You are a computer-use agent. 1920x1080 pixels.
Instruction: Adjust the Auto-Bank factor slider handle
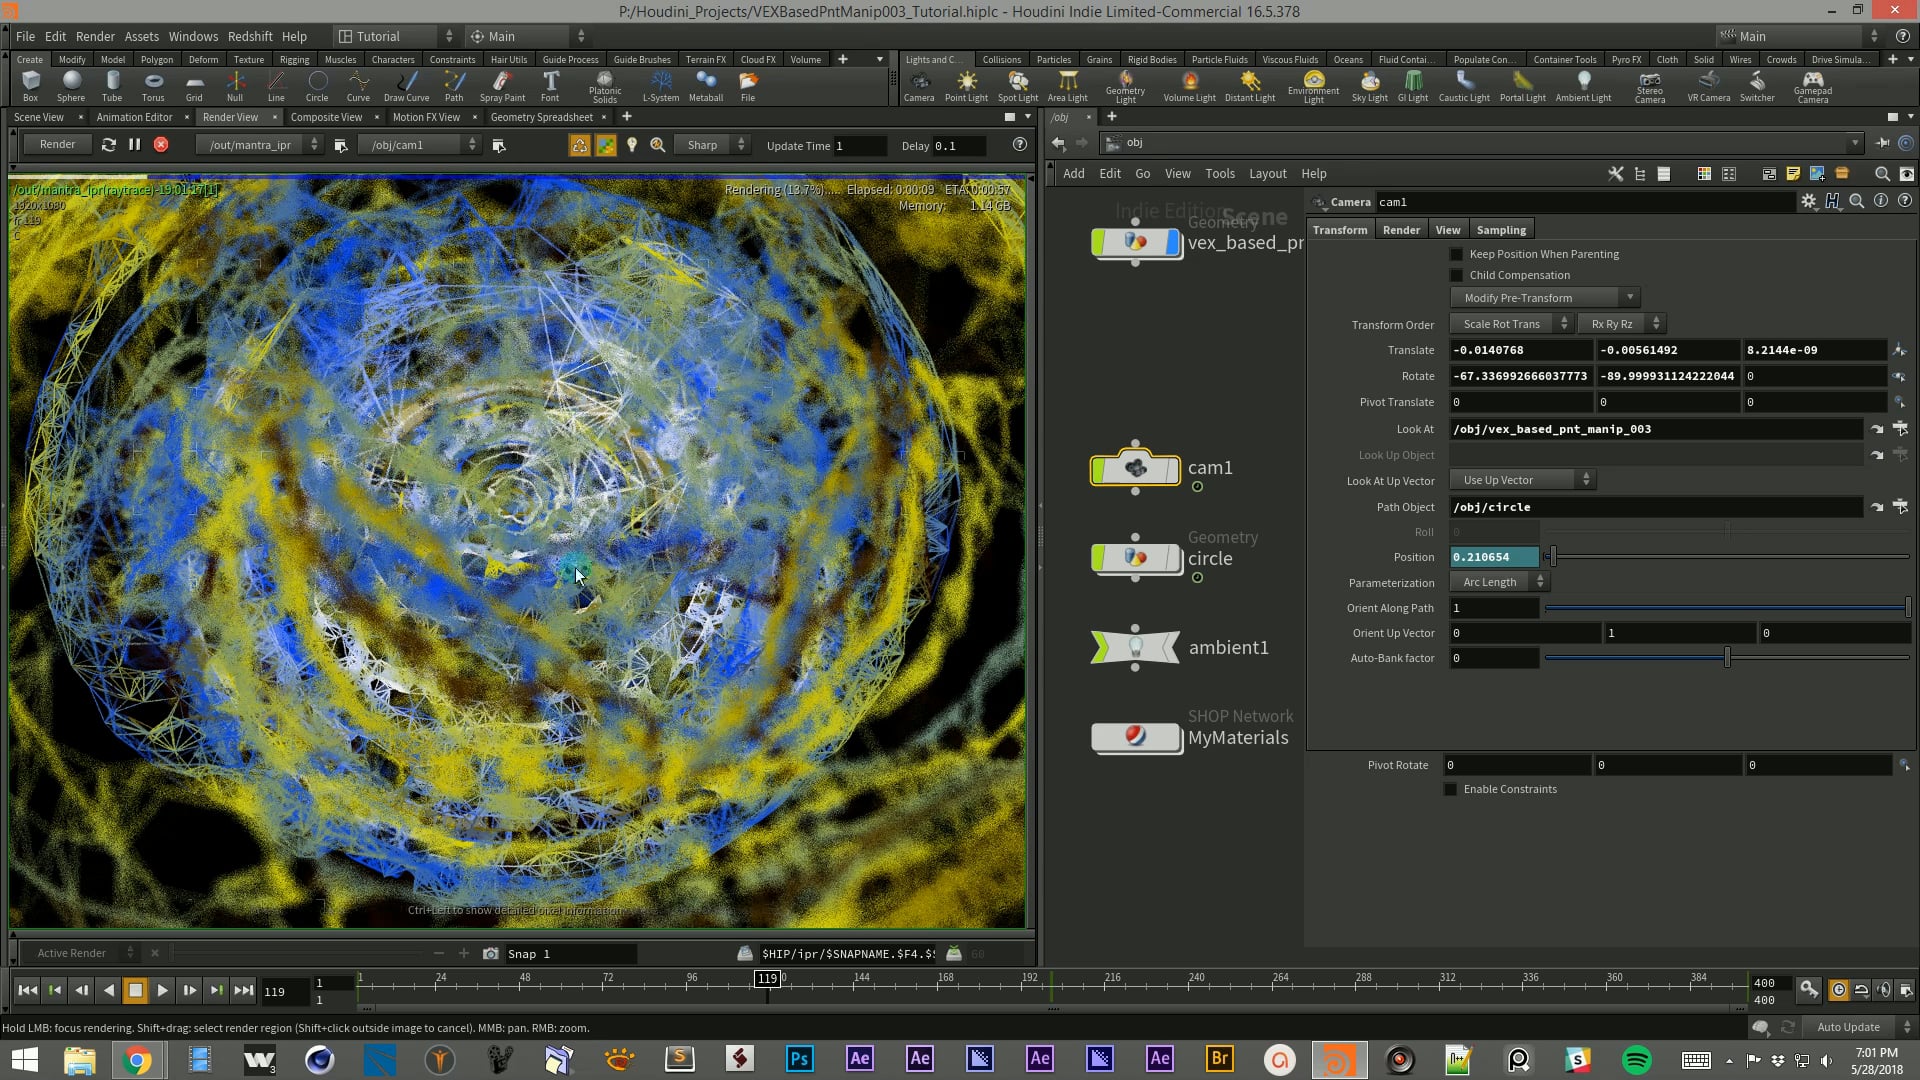click(x=1727, y=658)
